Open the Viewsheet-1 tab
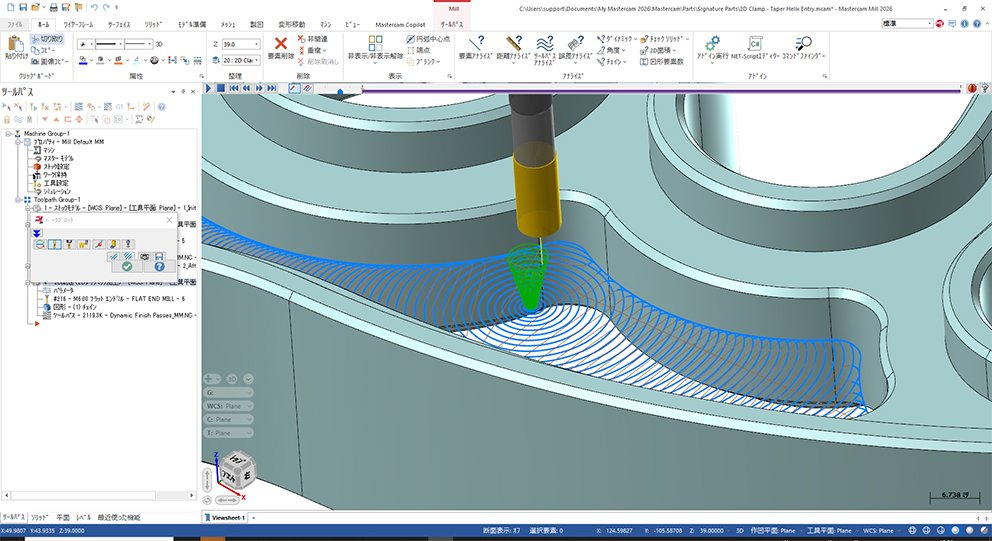The width and height of the screenshot is (992, 541). (x=227, y=517)
